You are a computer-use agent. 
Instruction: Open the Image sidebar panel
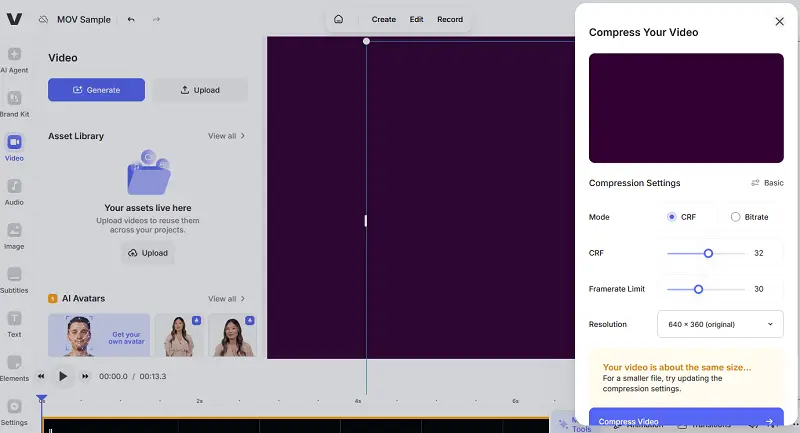click(x=14, y=236)
